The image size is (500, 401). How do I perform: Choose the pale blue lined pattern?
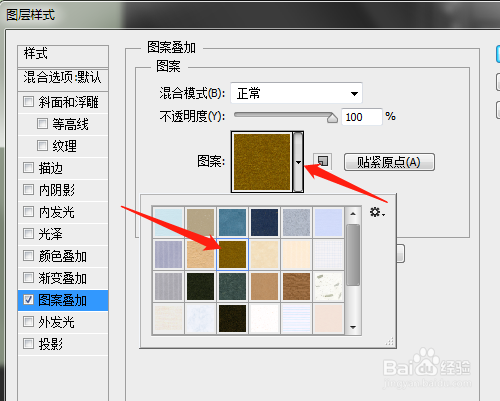296,318
